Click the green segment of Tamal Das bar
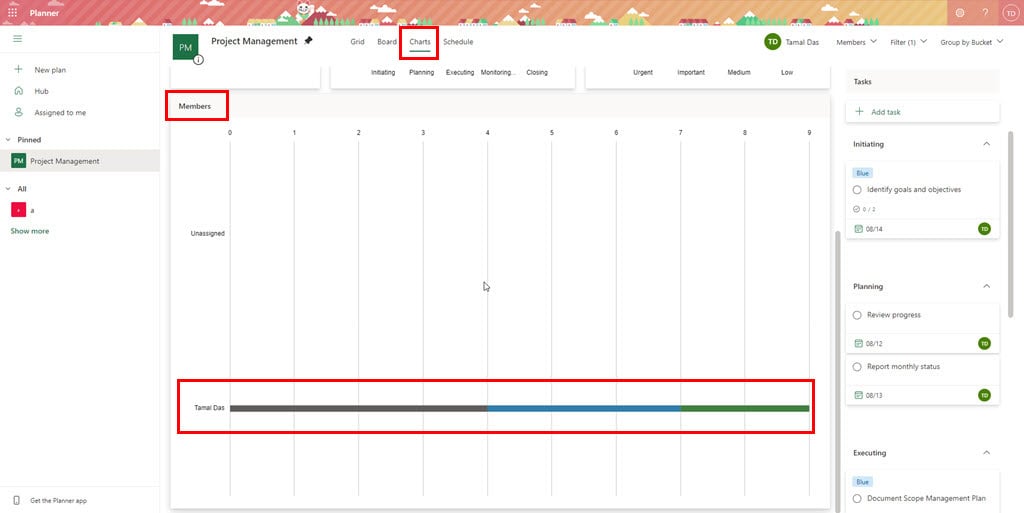The width and height of the screenshot is (1024, 513). click(x=744, y=409)
